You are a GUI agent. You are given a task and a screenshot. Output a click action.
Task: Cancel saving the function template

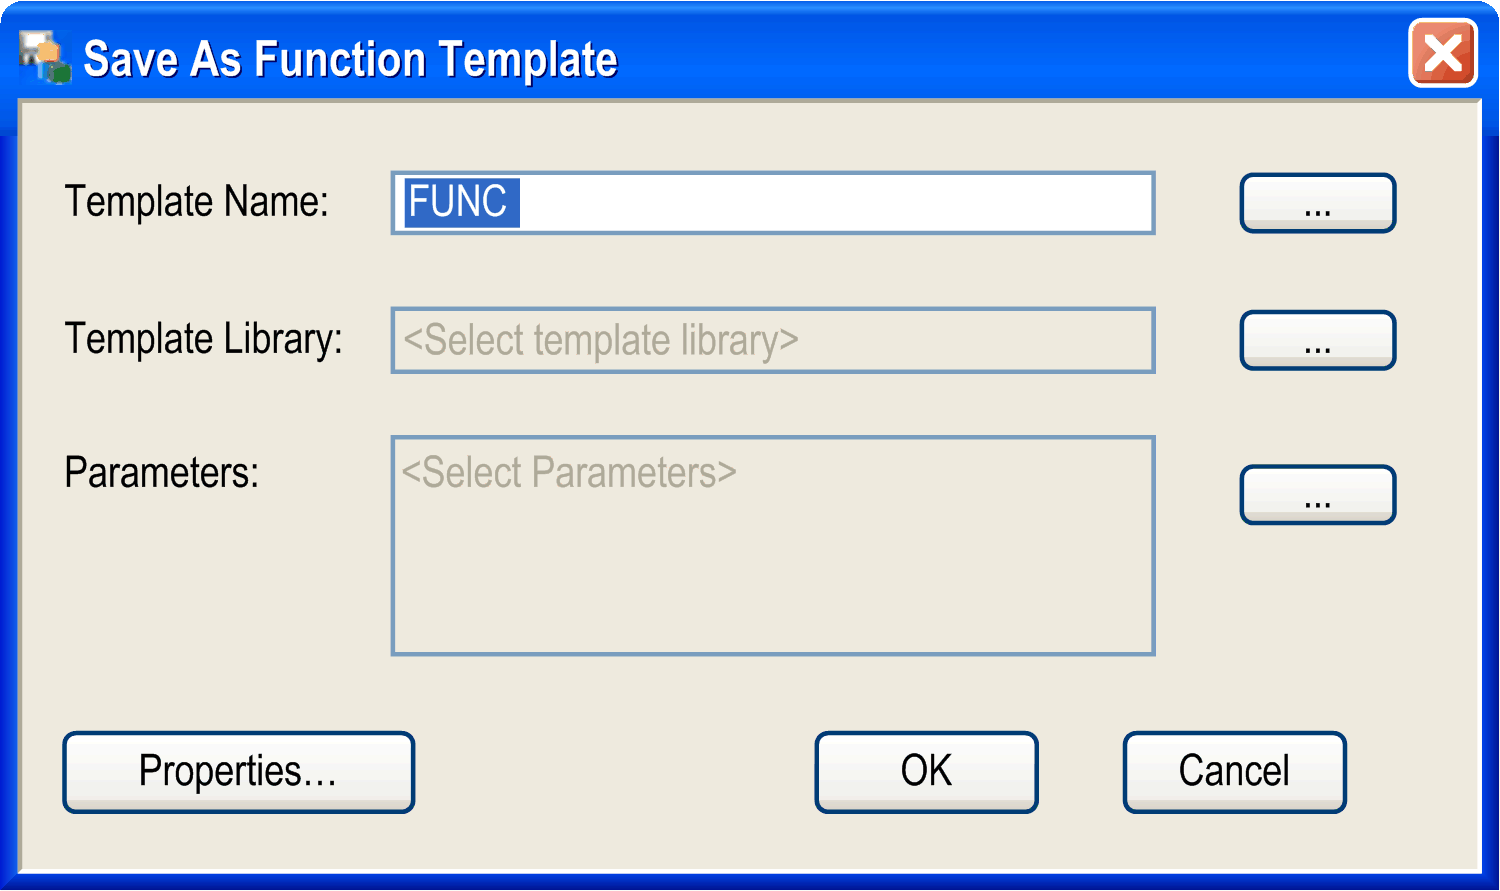point(1234,771)
